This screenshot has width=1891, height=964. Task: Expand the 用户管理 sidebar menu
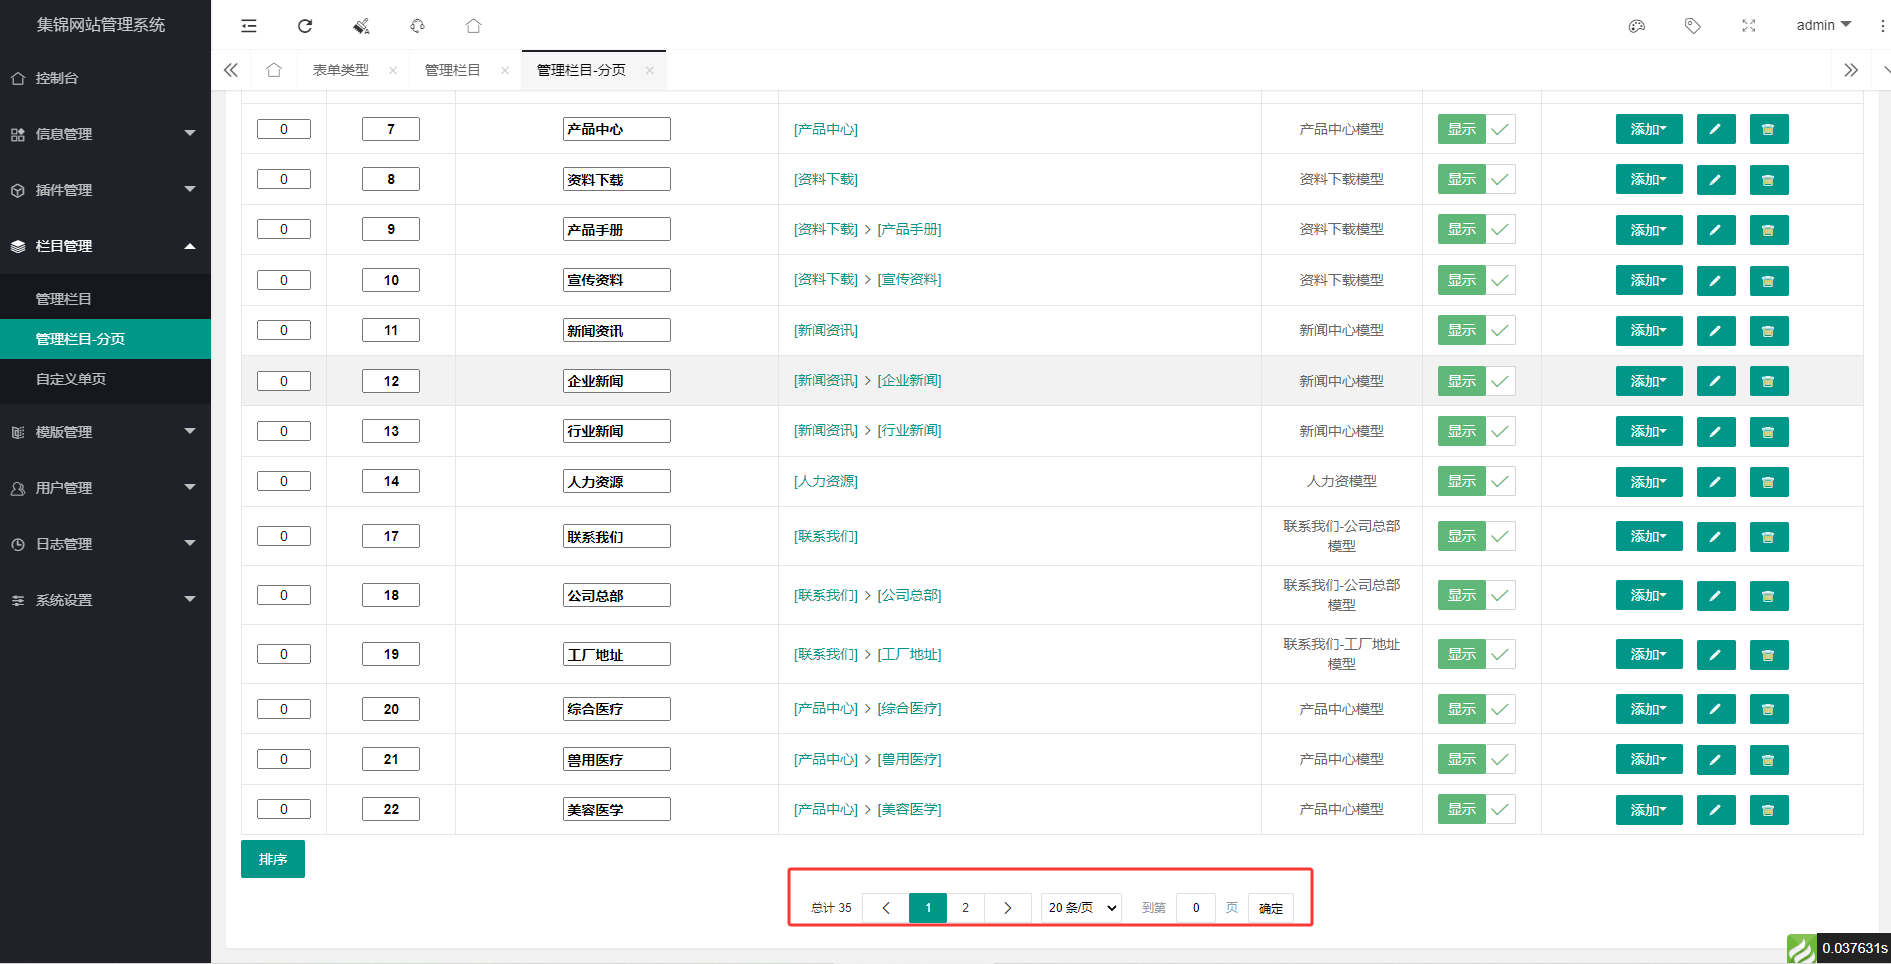[105, 488]
